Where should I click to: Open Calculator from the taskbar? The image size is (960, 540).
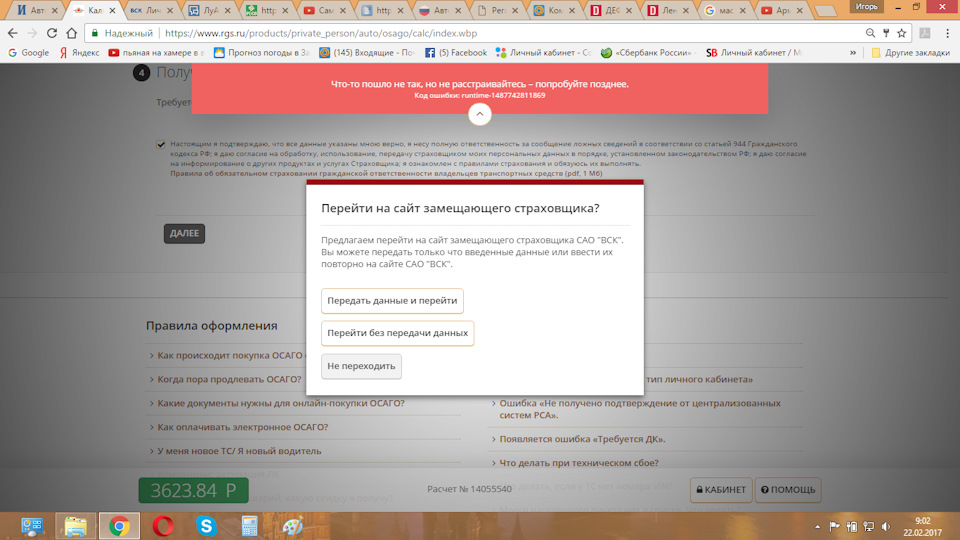249,526
